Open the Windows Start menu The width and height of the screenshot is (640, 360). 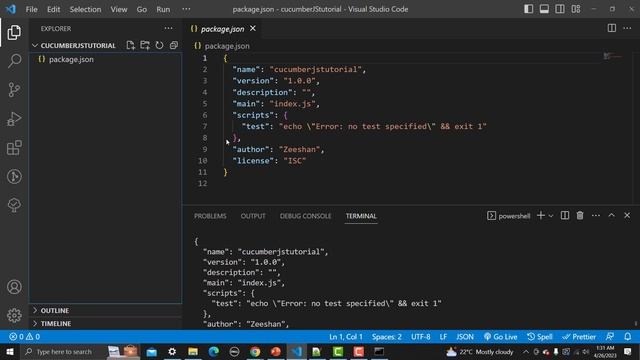[10, 351]
